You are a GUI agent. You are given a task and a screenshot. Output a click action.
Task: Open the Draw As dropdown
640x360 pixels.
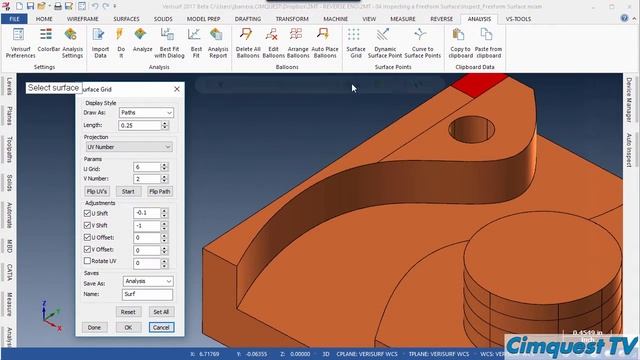[146, 113]
